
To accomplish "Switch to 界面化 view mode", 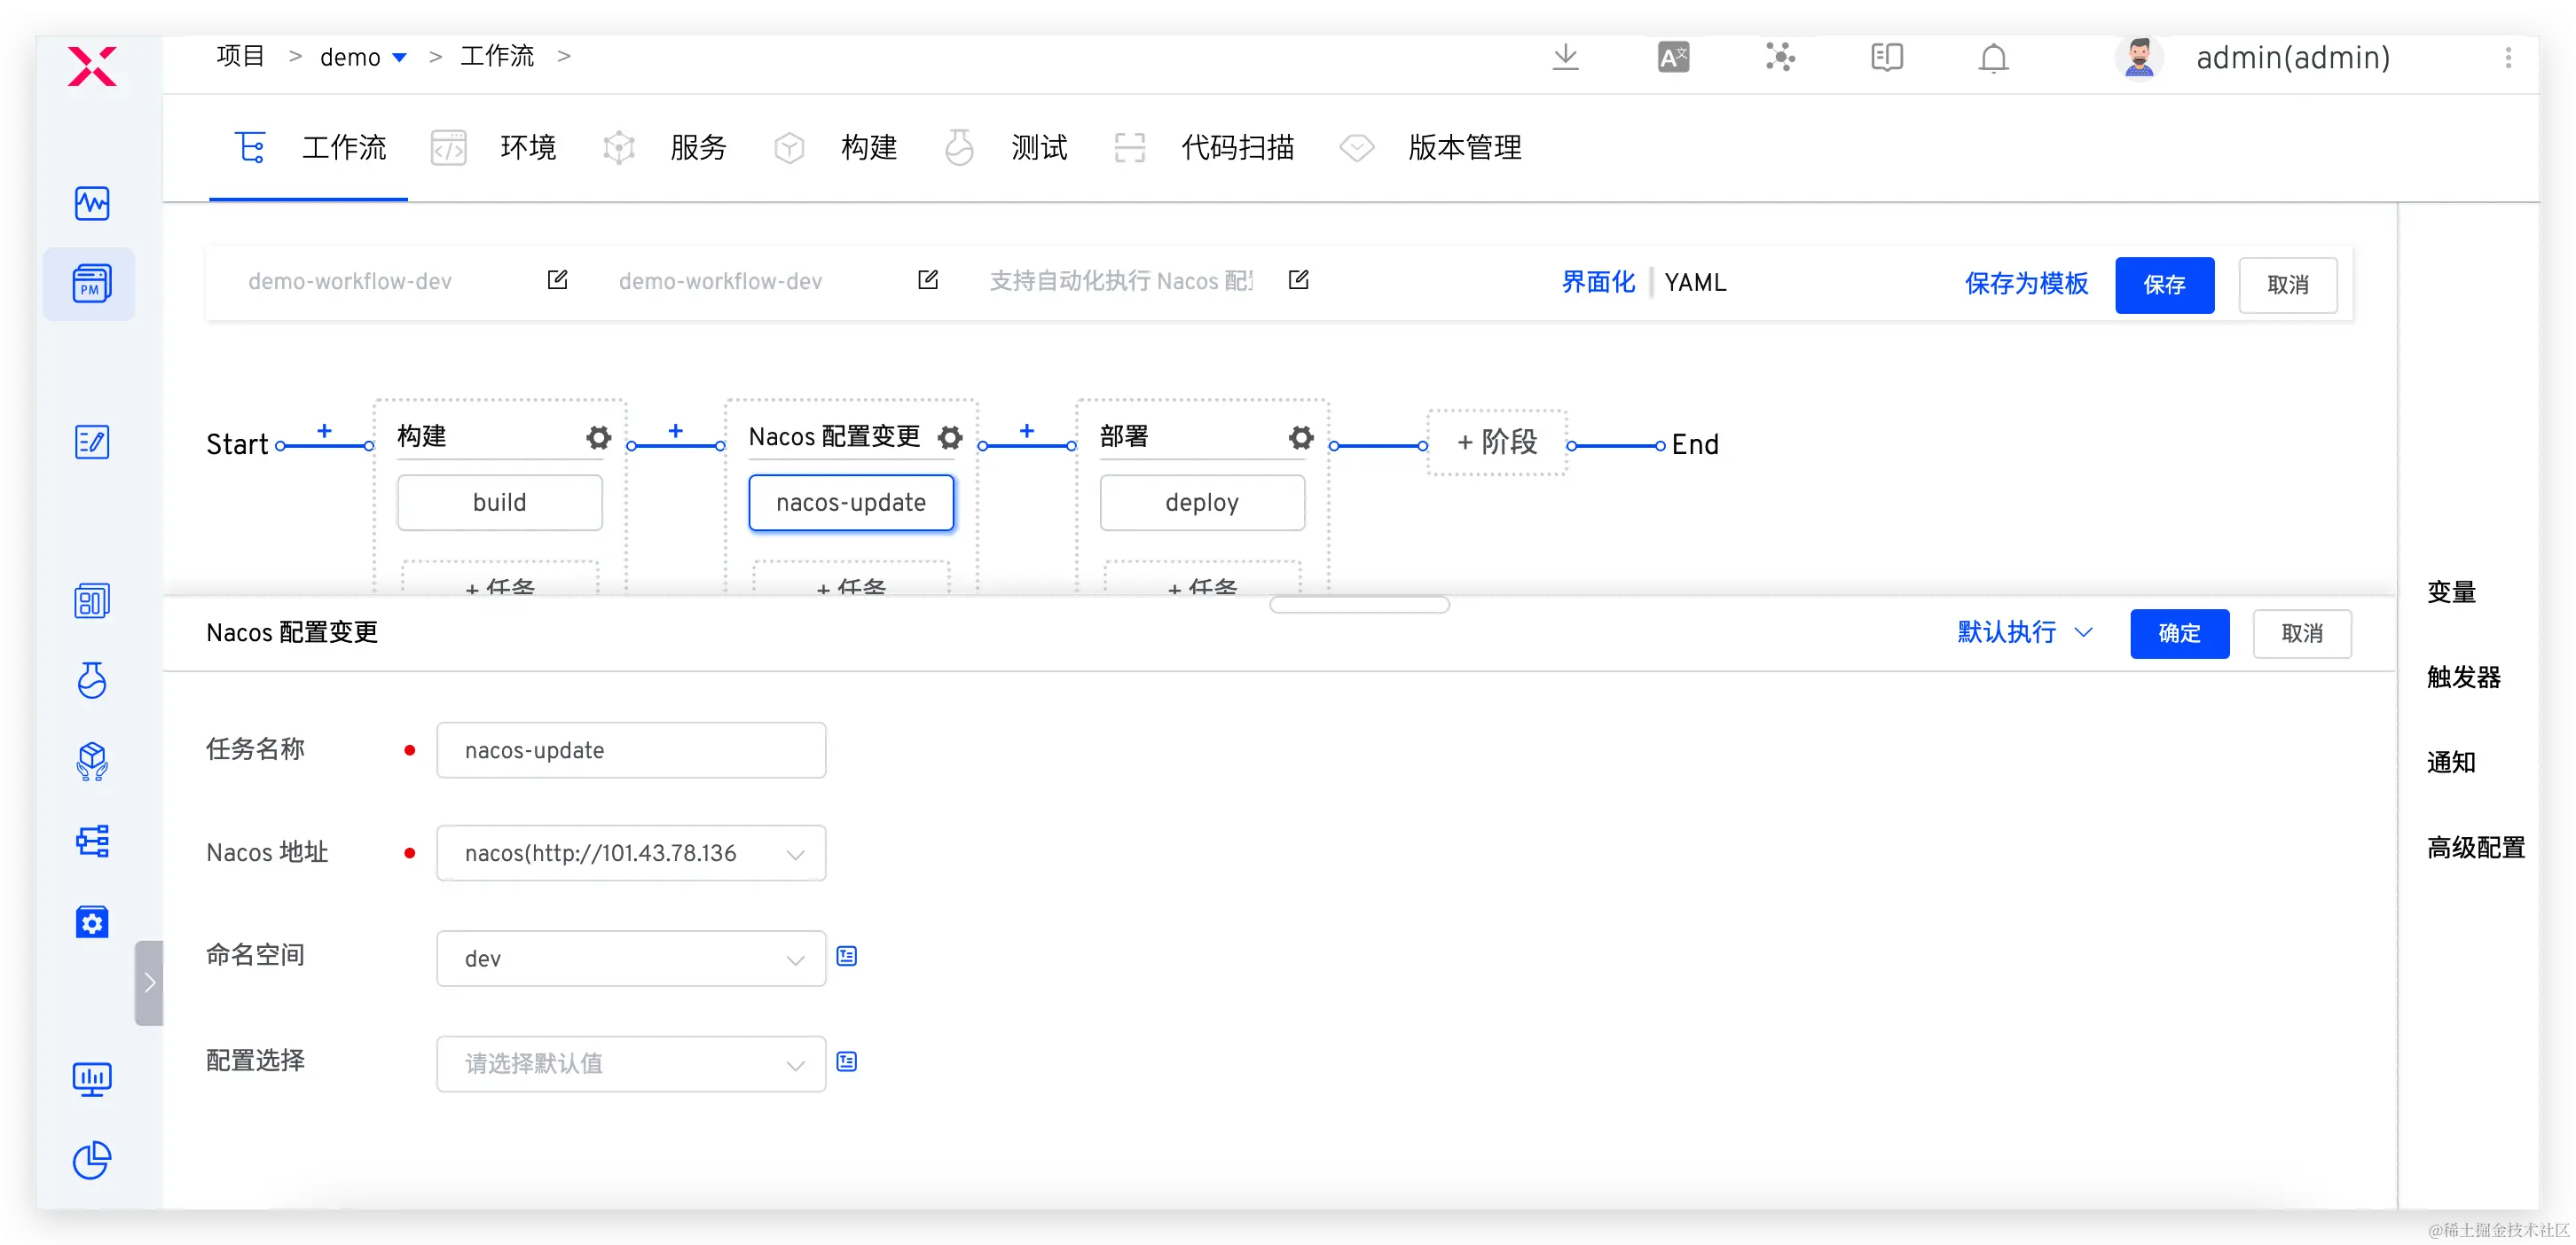I will pyautogui.click(x=1598, y=283).
